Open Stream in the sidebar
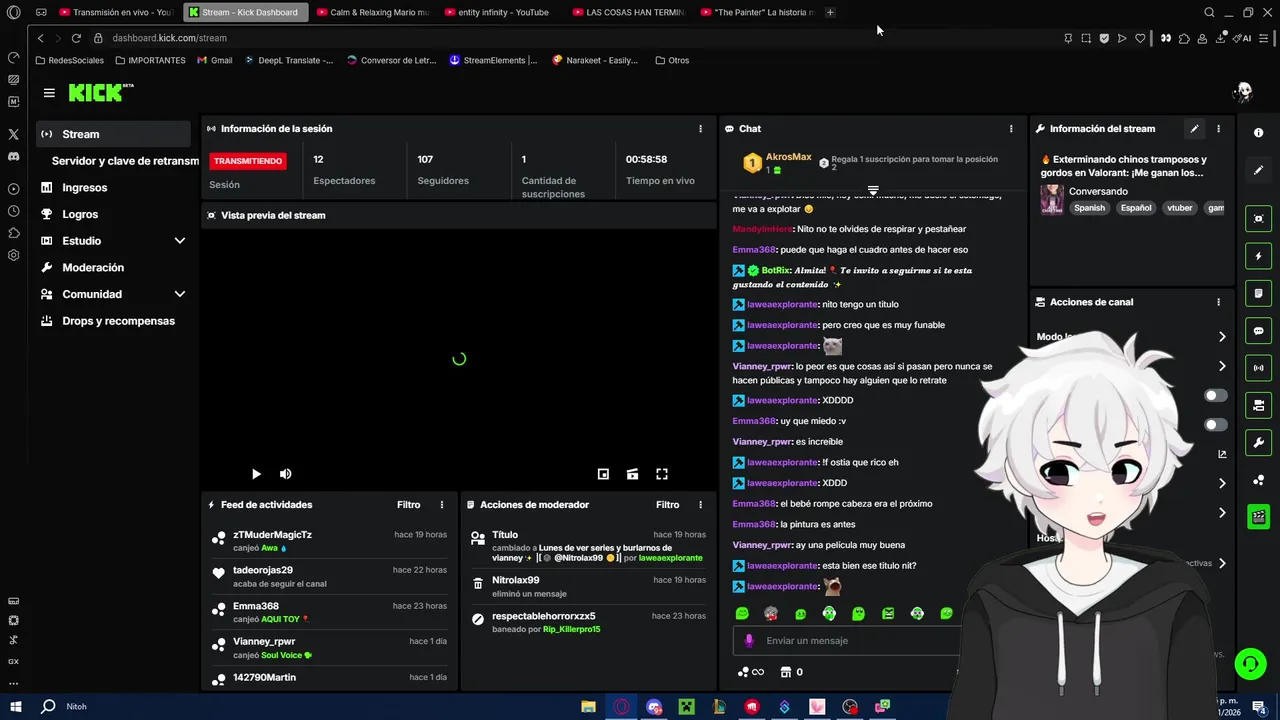Image resolution: width=1280 pixels, height=720 pixels. 113,134
